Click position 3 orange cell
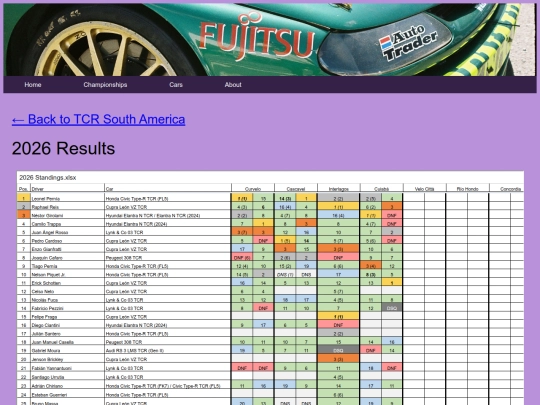540x405 pixels. [23, 216]
